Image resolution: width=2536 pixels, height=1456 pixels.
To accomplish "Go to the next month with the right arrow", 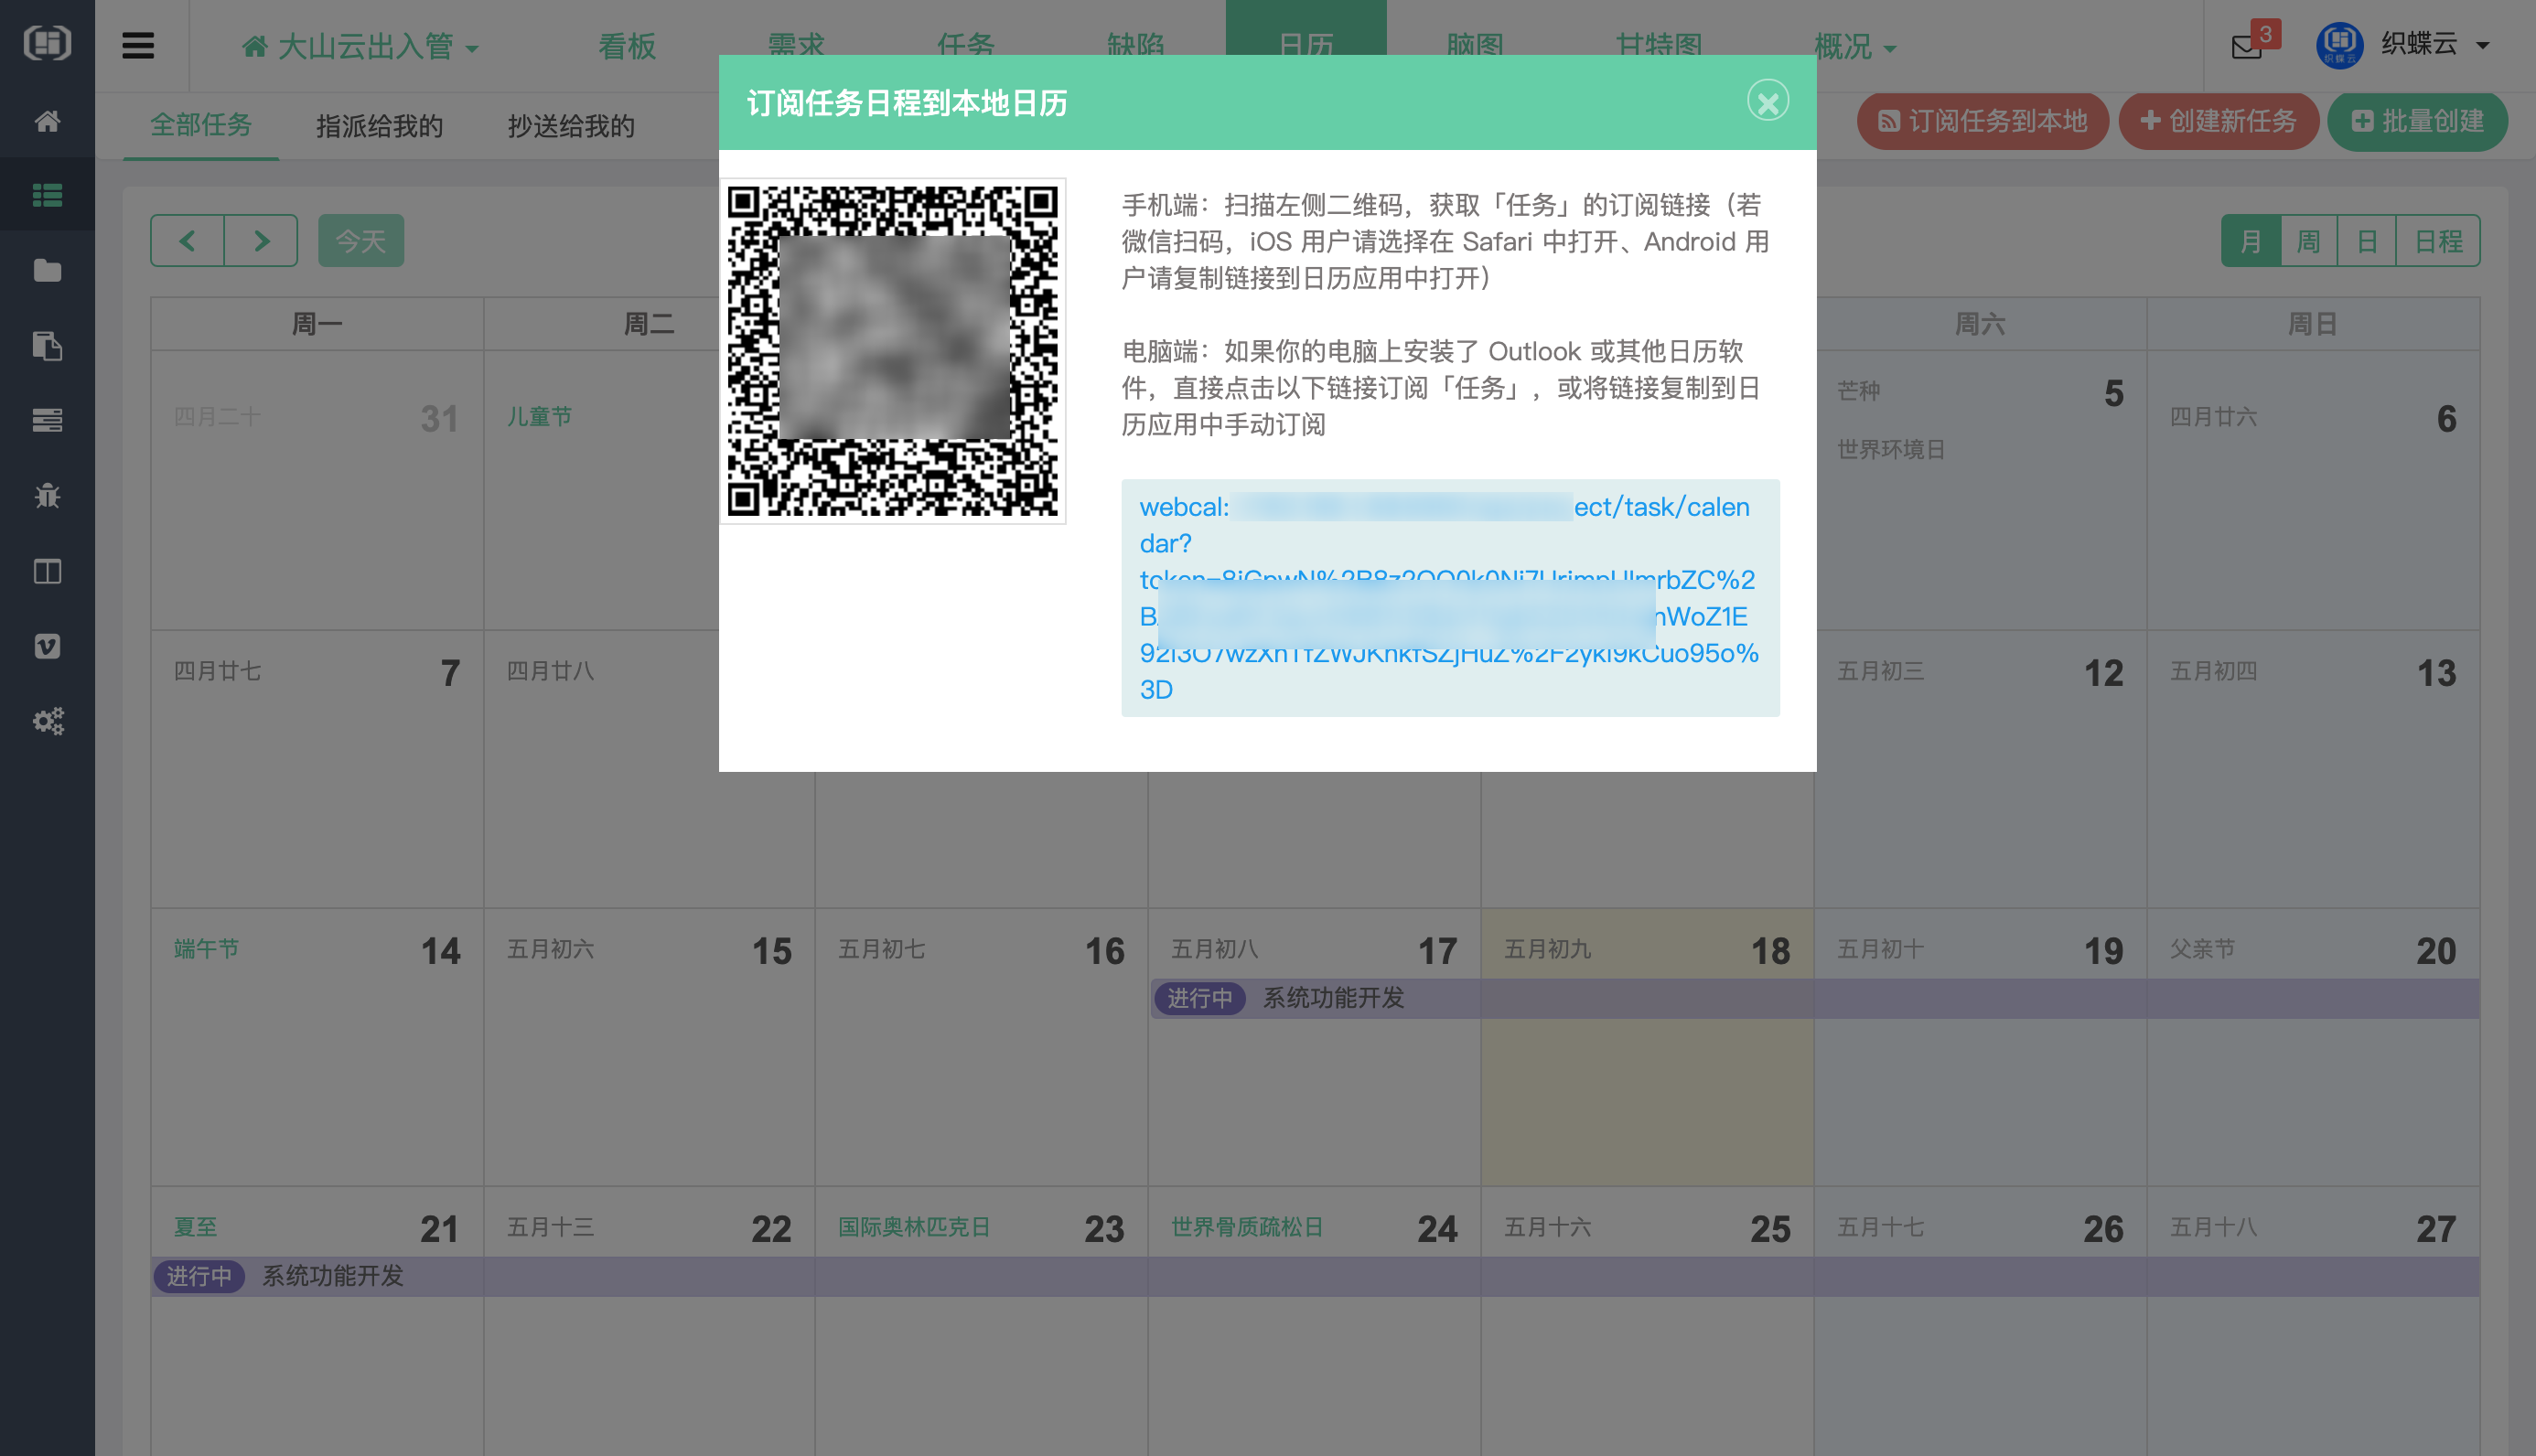I will [261, 241].
